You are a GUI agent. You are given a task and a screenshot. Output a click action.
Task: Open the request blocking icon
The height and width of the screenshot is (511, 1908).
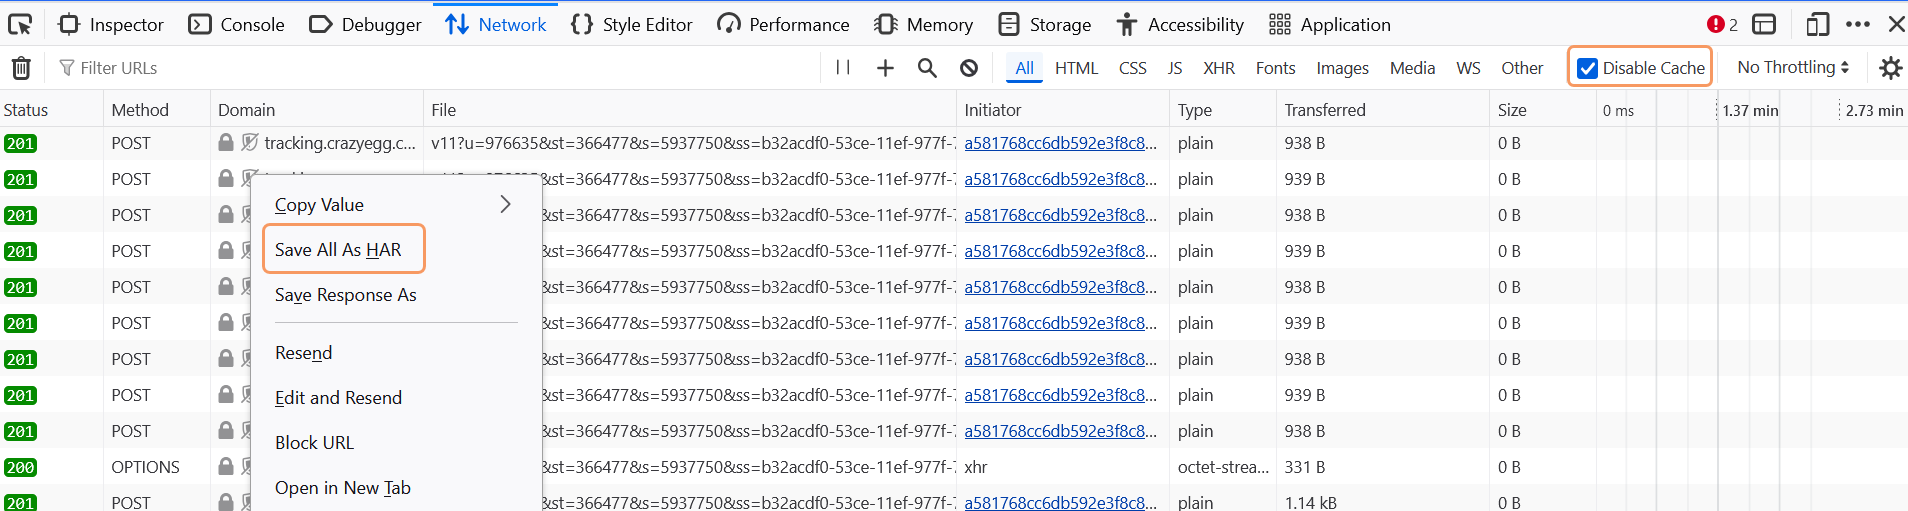(969, 68)
